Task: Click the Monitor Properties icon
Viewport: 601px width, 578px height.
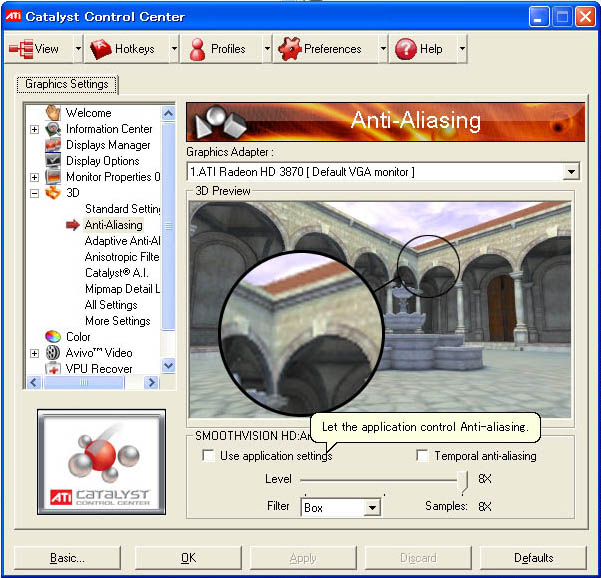Action: [53, 177]
